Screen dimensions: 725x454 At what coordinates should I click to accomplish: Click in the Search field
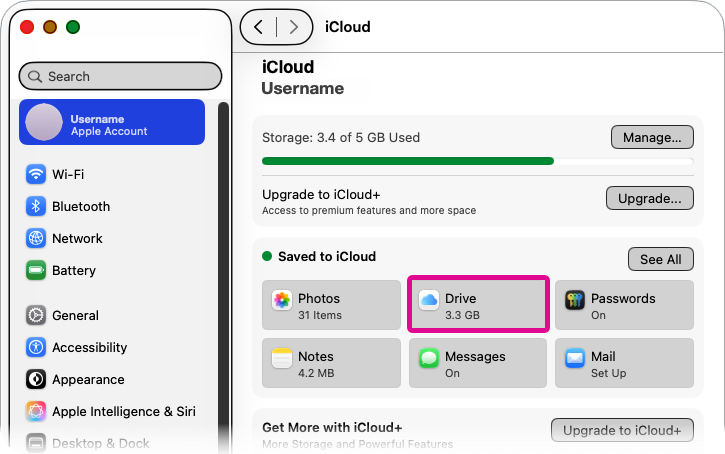120,76
